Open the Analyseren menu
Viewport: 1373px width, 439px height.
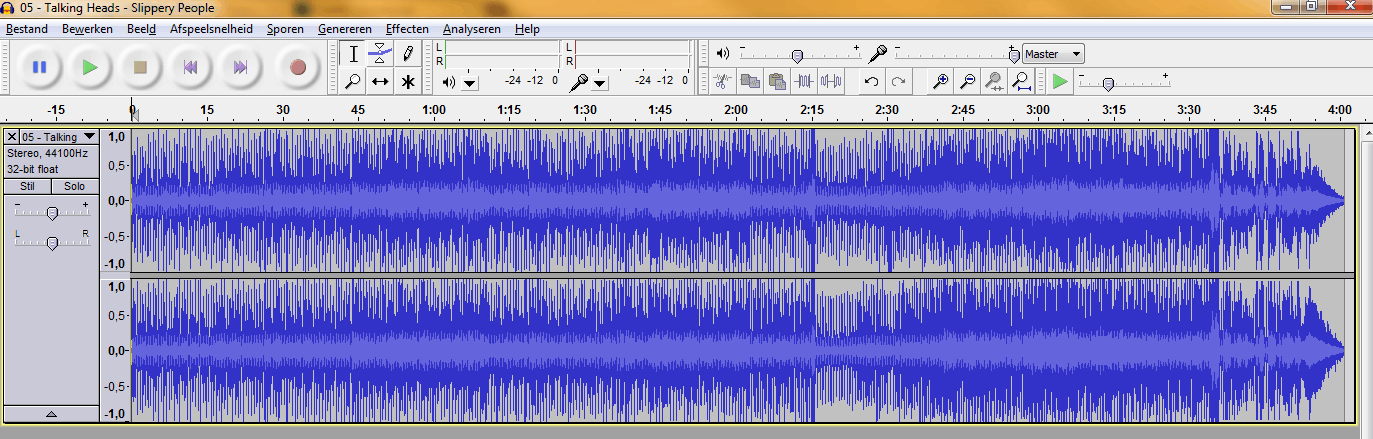click(472, 29)
